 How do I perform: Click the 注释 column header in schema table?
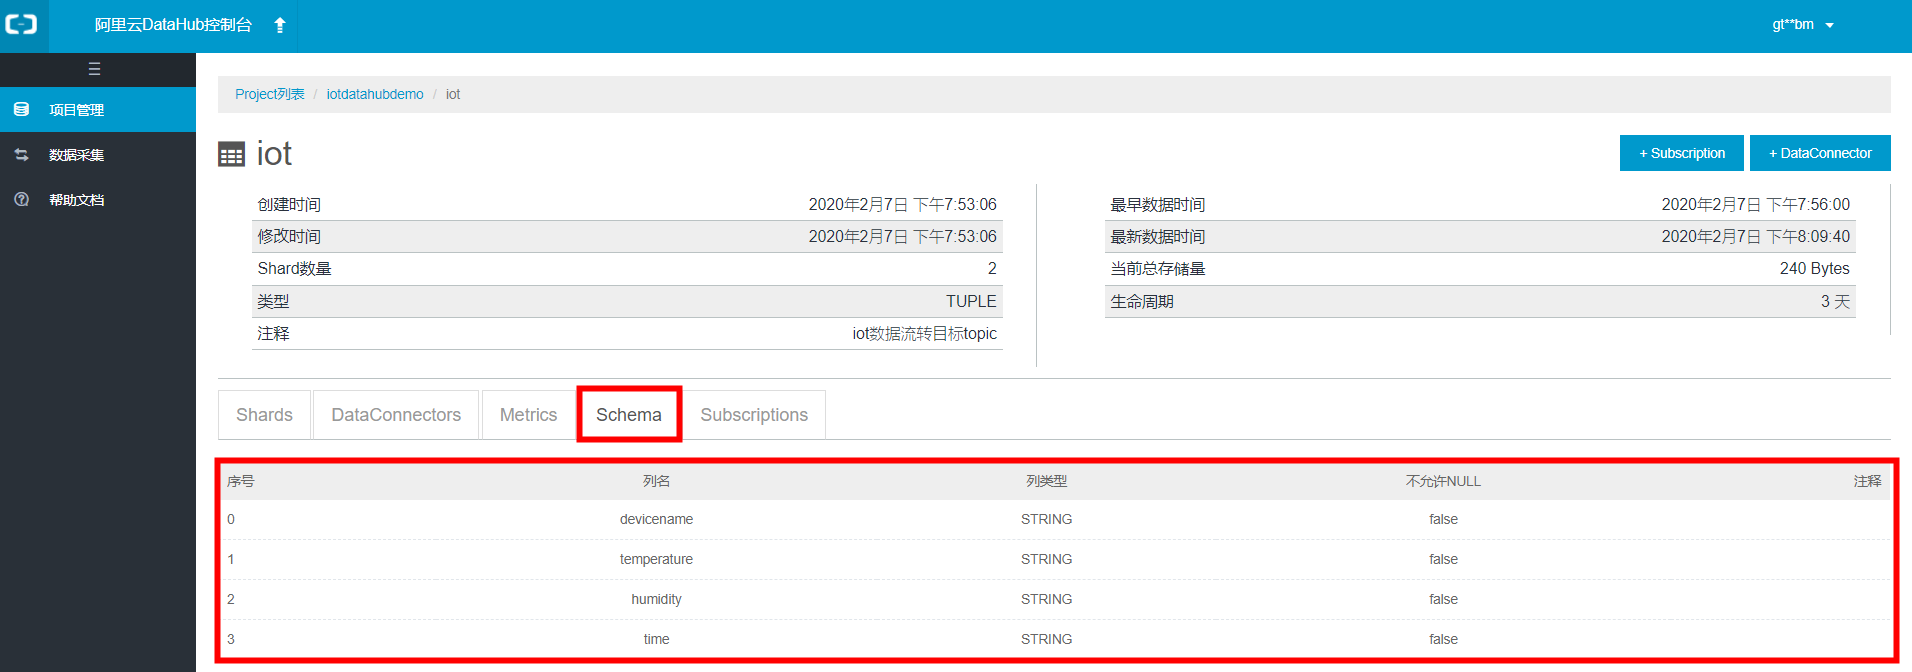click(1867, 481)
